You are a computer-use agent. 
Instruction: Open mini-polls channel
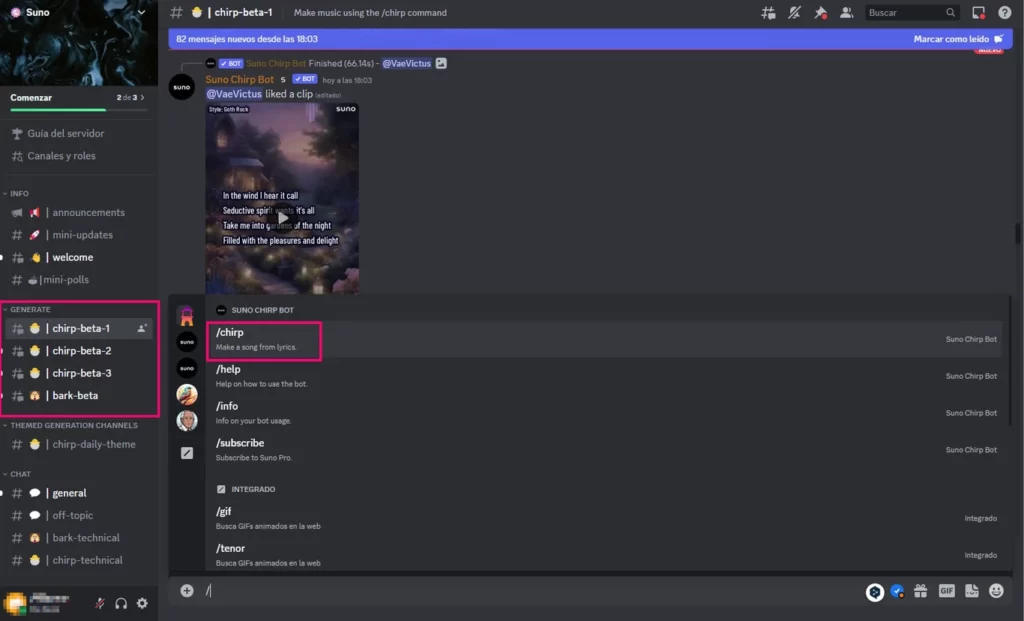[78, 279]
